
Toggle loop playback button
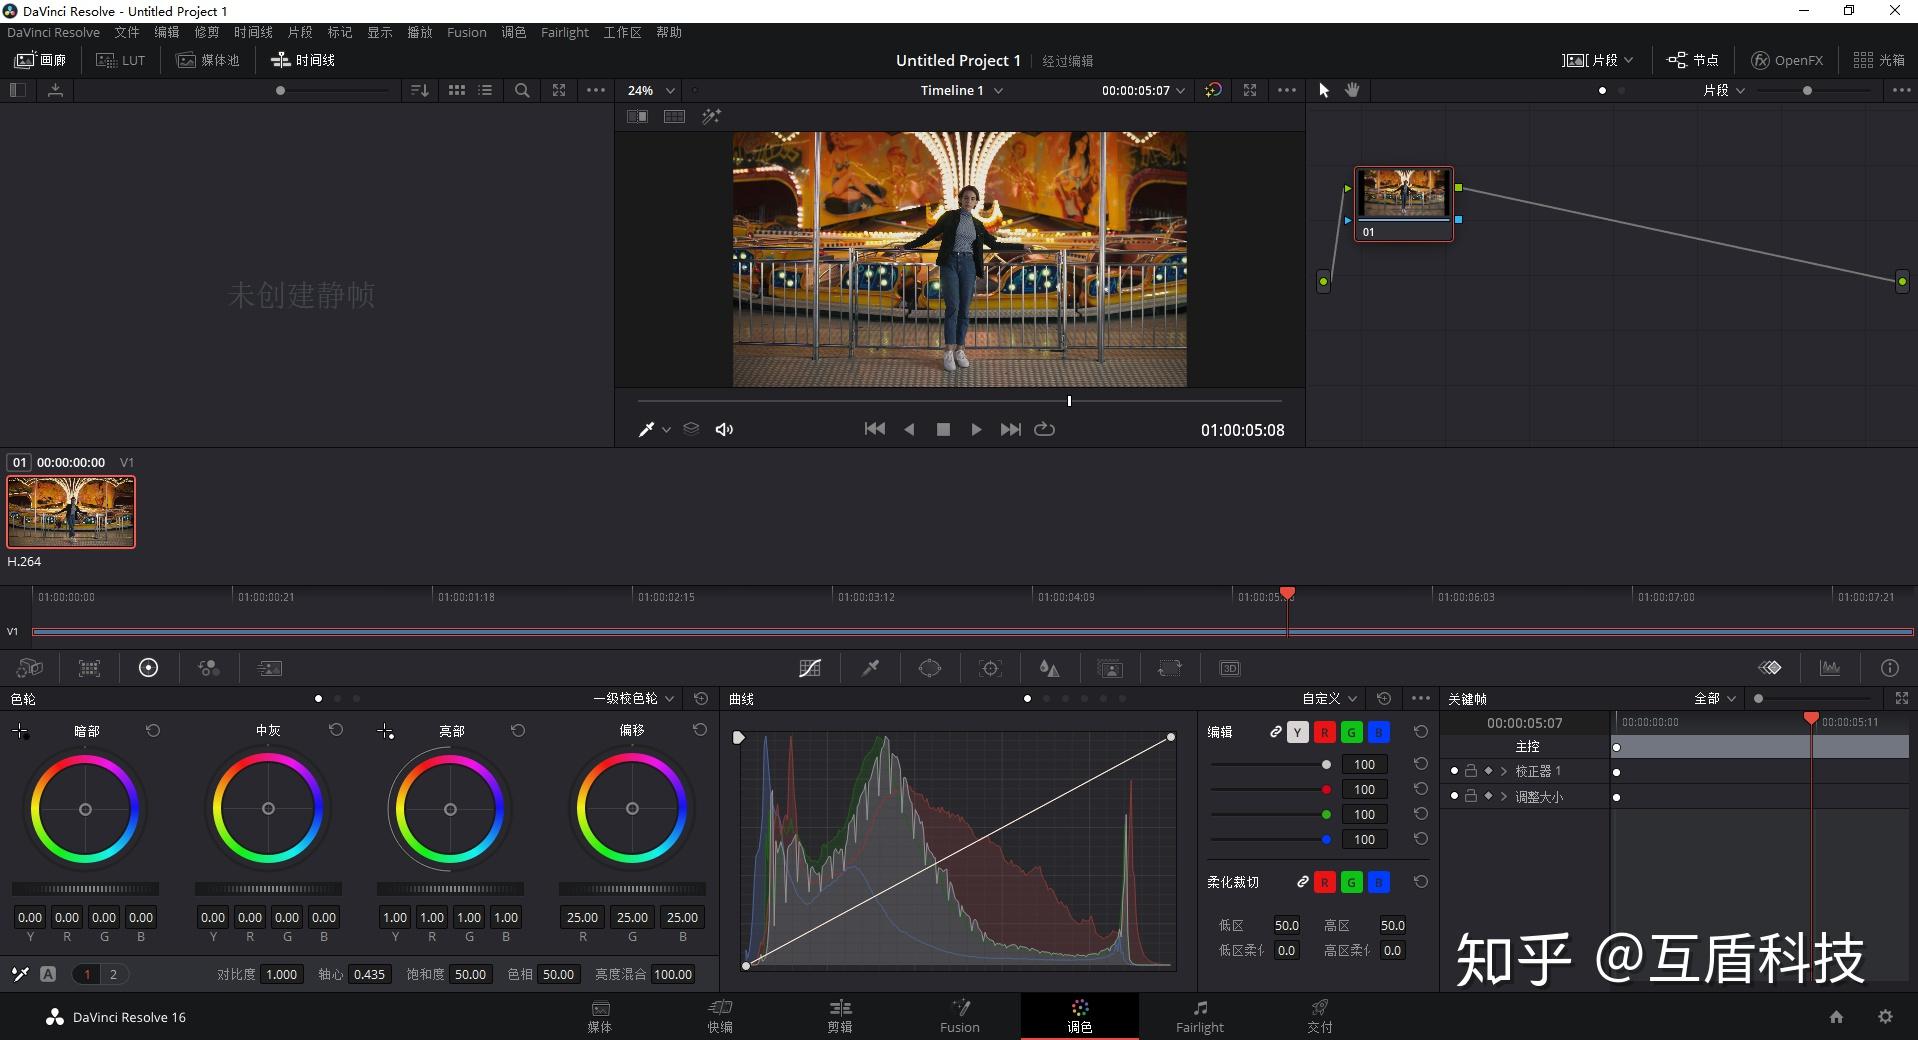pos(1044,429)
